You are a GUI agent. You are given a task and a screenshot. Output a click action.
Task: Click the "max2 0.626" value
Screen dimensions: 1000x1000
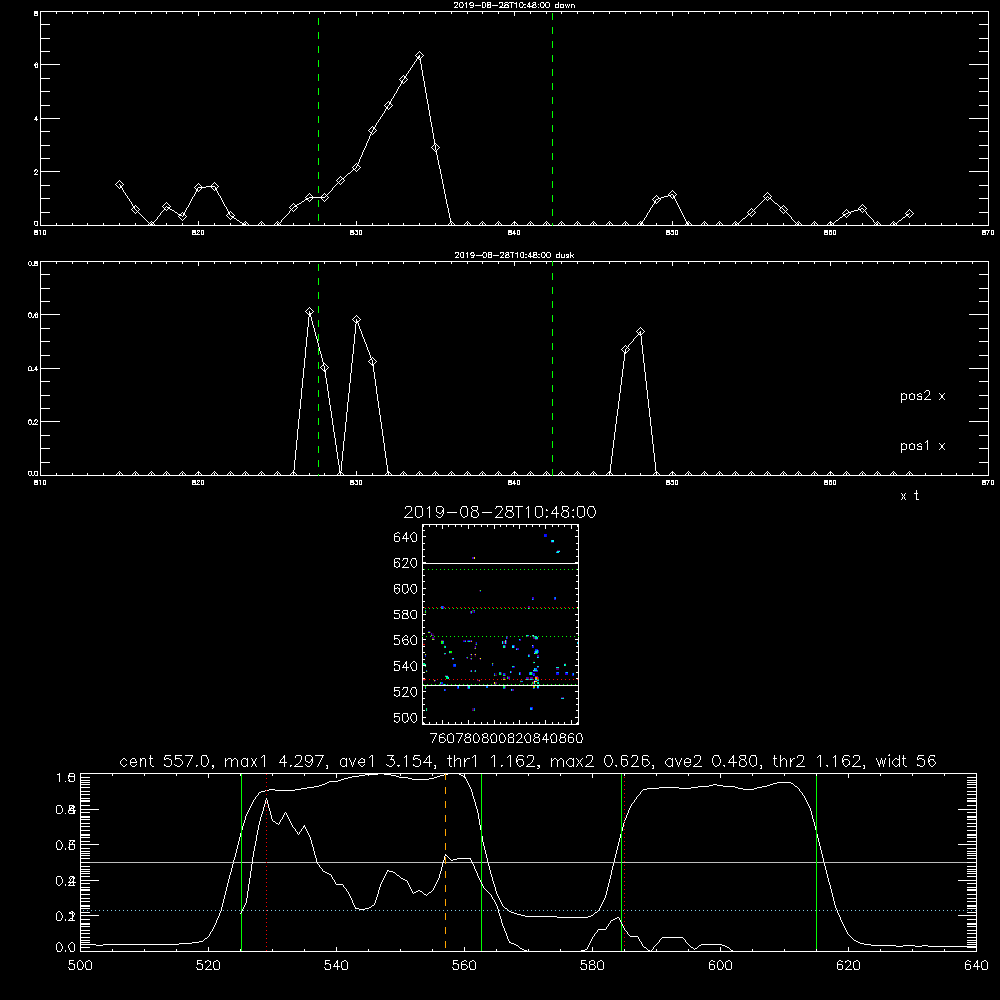(x=599, y=761)
